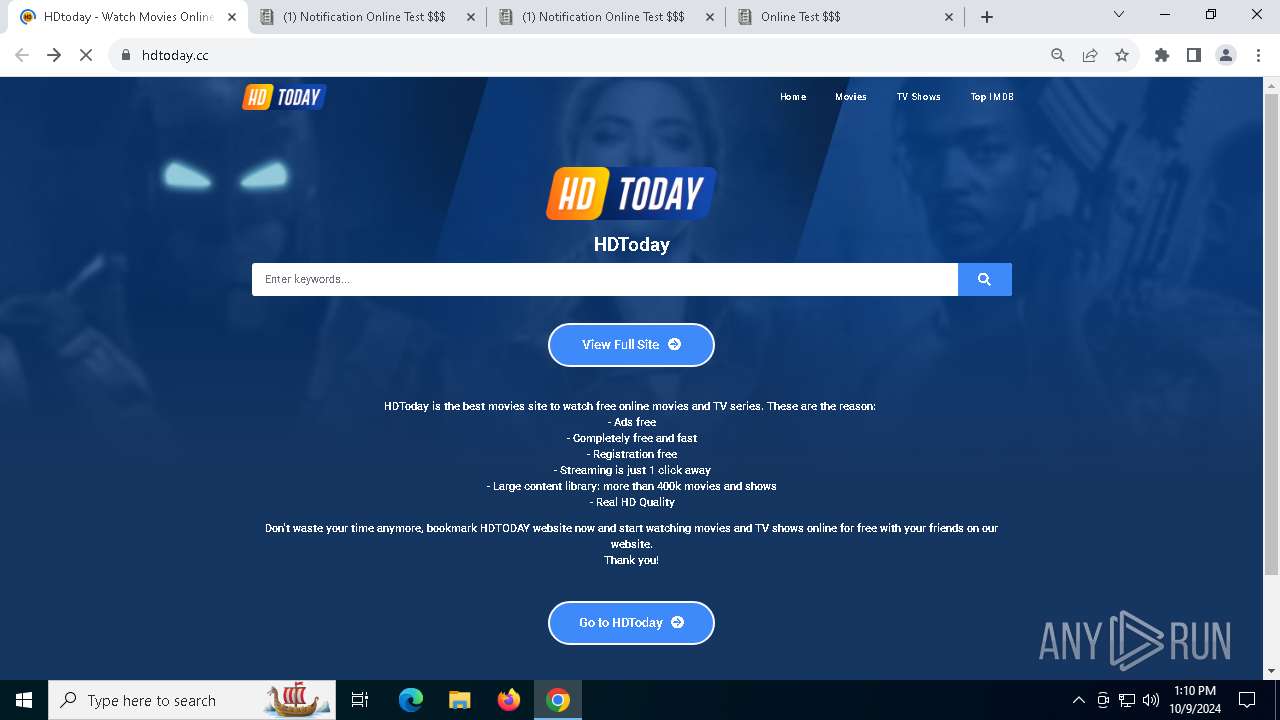The image size is (1280, 720).
Task: Click 'Completely free and fast' text
Action: point(631,438)
